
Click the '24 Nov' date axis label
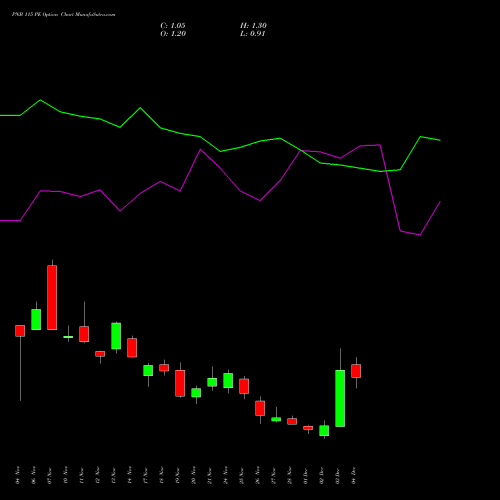[226, 475]
